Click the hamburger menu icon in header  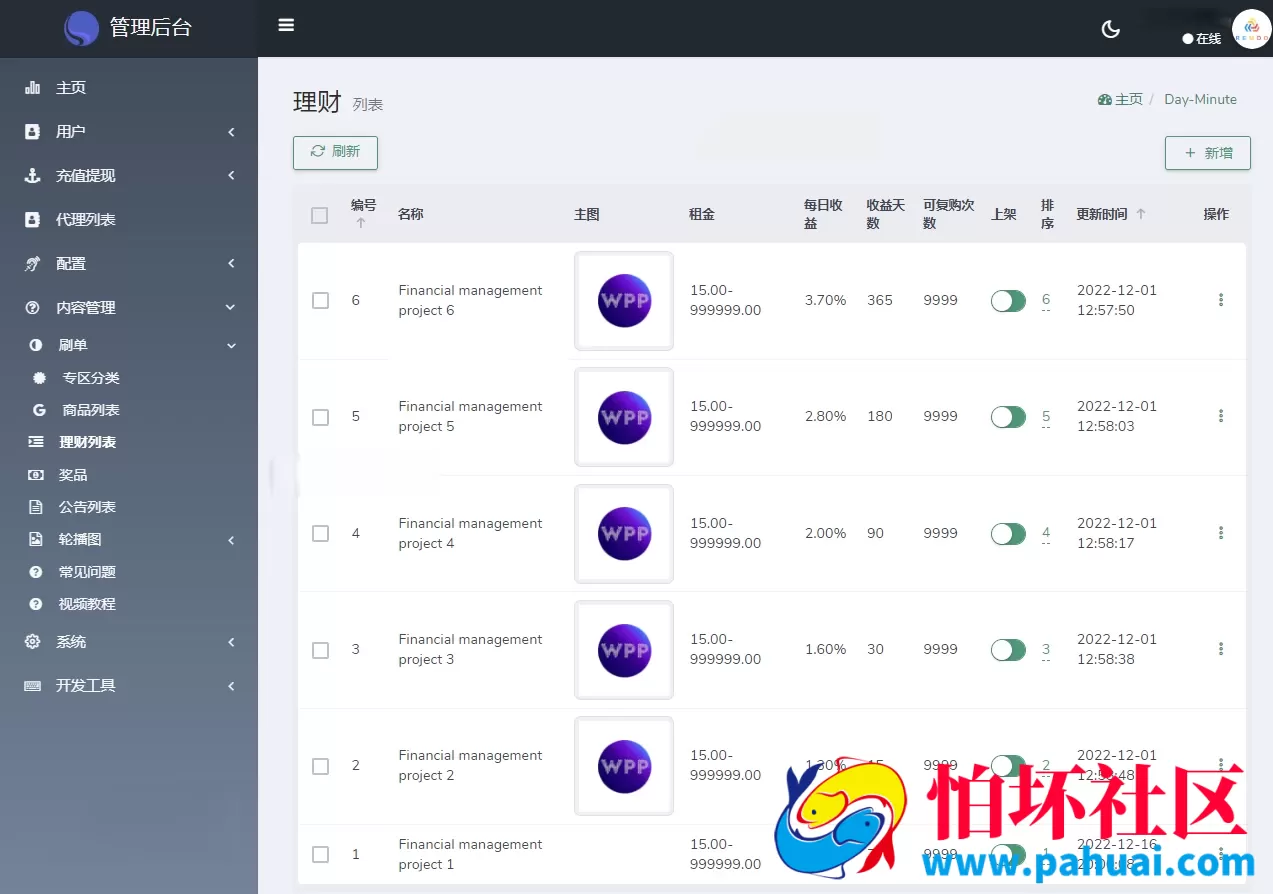coord(286,25)
